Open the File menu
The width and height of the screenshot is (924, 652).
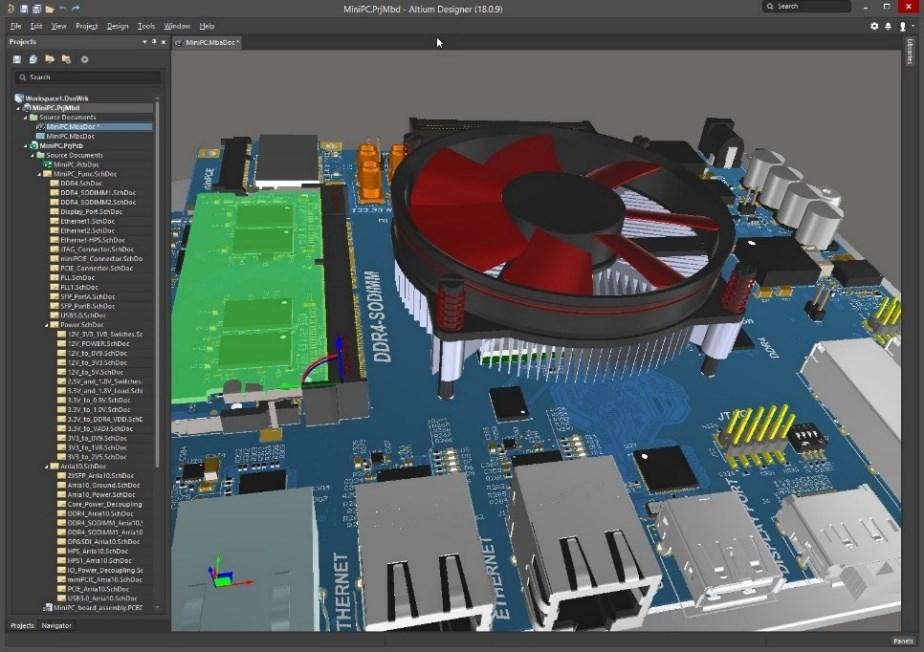(16, 26)
